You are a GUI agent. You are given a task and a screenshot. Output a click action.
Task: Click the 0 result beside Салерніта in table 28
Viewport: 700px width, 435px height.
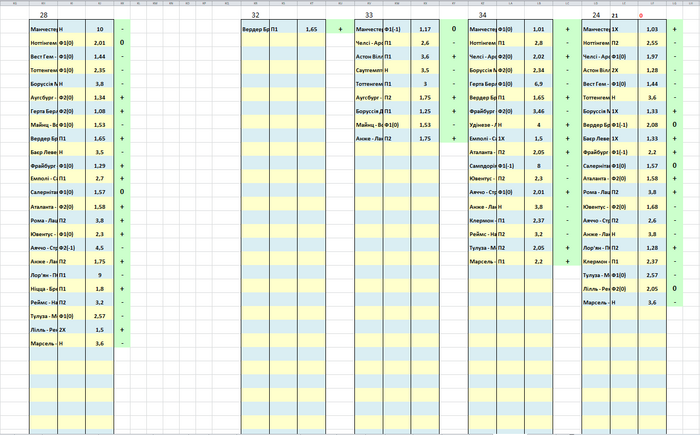122,192
